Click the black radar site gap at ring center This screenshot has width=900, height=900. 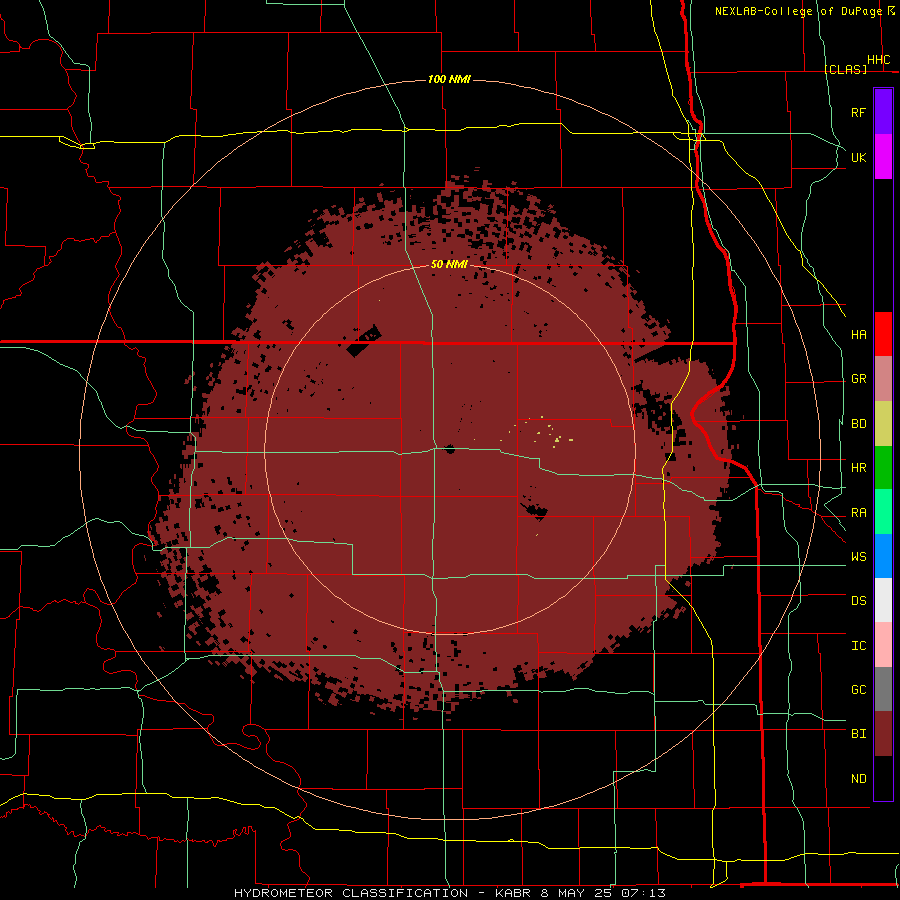(x=449, y=449)
